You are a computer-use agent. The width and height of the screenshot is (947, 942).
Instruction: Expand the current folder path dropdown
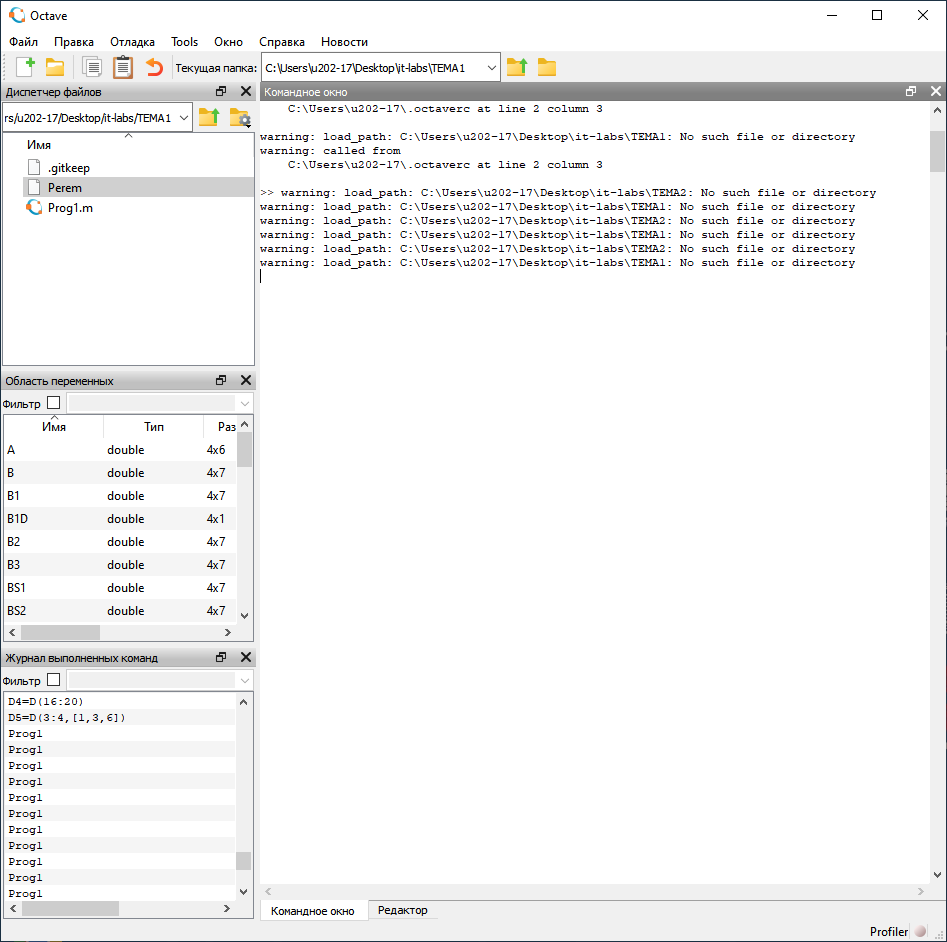pyautogui.click(x=491, y=67)
